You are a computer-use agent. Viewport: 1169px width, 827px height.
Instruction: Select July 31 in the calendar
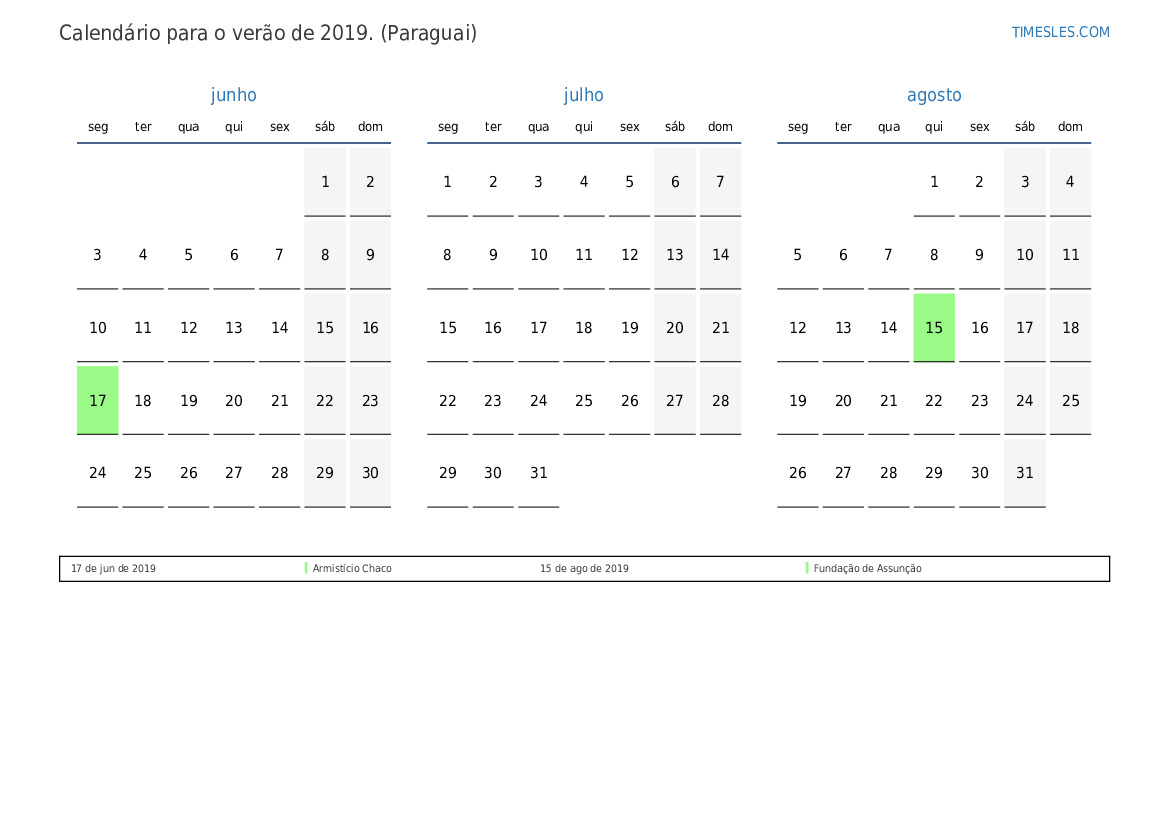pos(539,473)
